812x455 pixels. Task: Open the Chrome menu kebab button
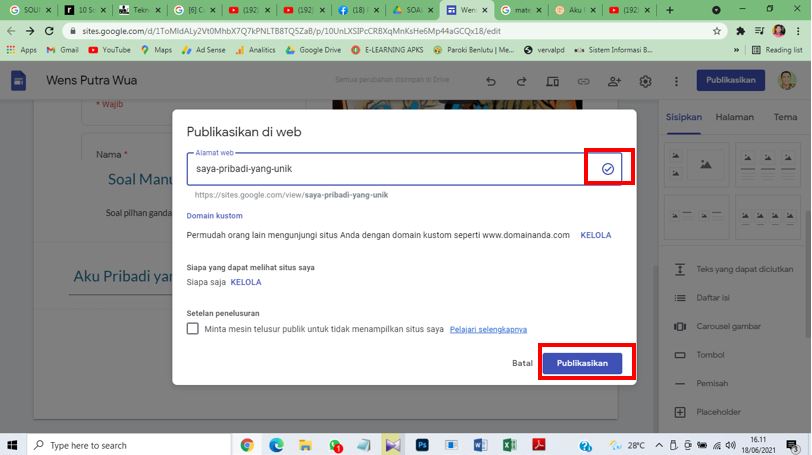pos(798,31)
